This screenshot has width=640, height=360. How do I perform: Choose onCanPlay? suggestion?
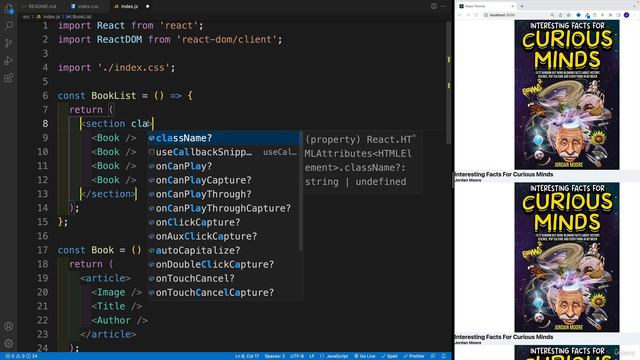(224, 166)
